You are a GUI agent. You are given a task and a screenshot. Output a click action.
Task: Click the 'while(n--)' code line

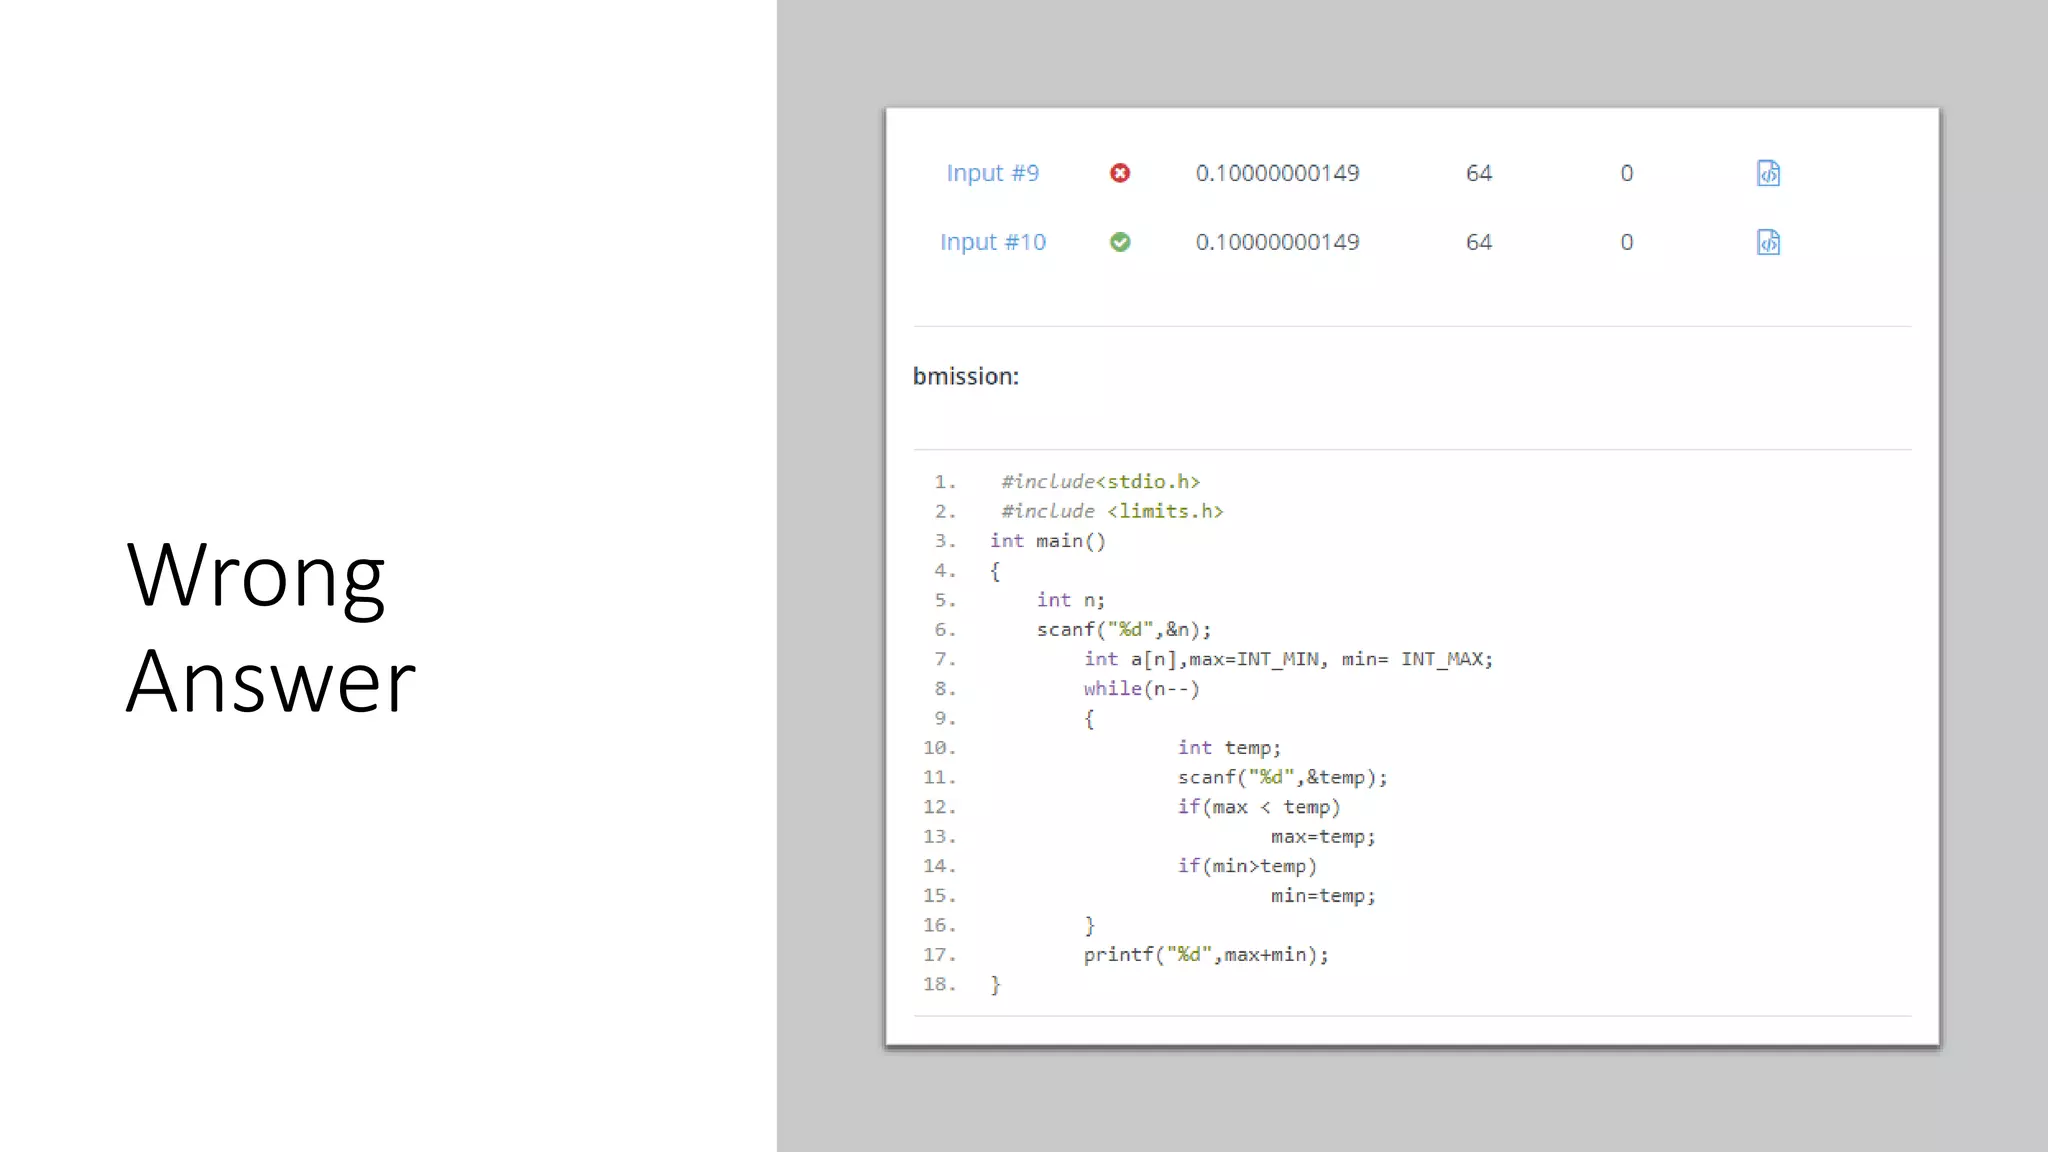1141,689
